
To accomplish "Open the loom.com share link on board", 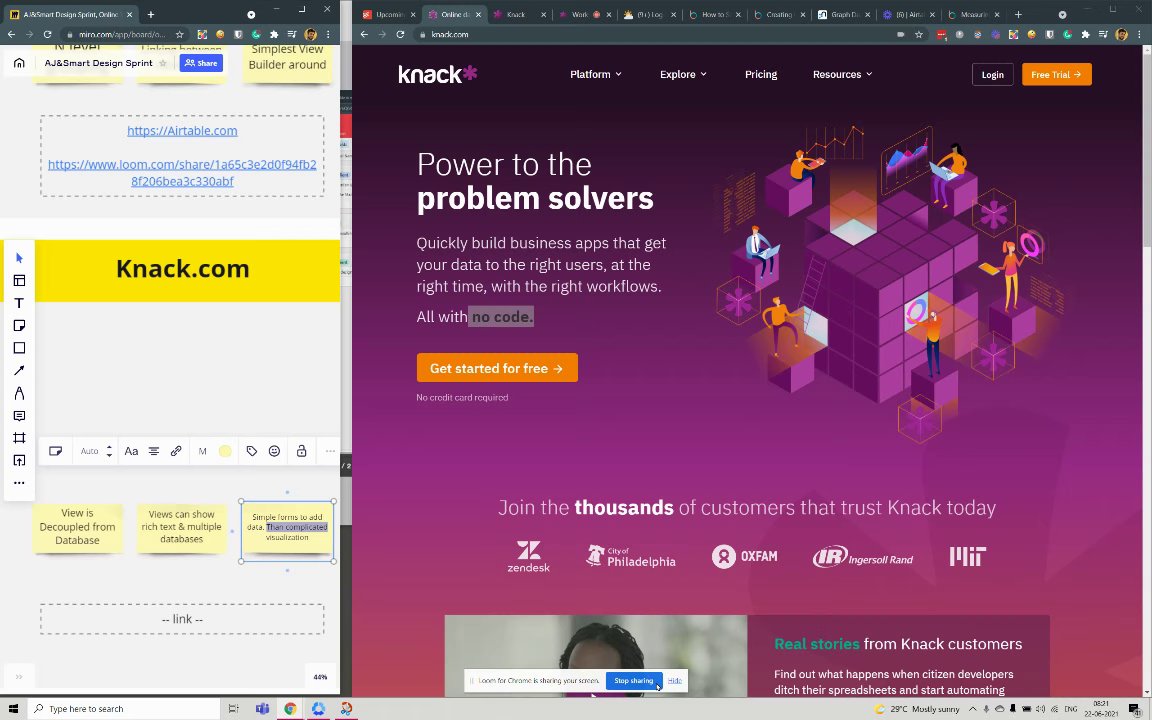I will 182,173.
